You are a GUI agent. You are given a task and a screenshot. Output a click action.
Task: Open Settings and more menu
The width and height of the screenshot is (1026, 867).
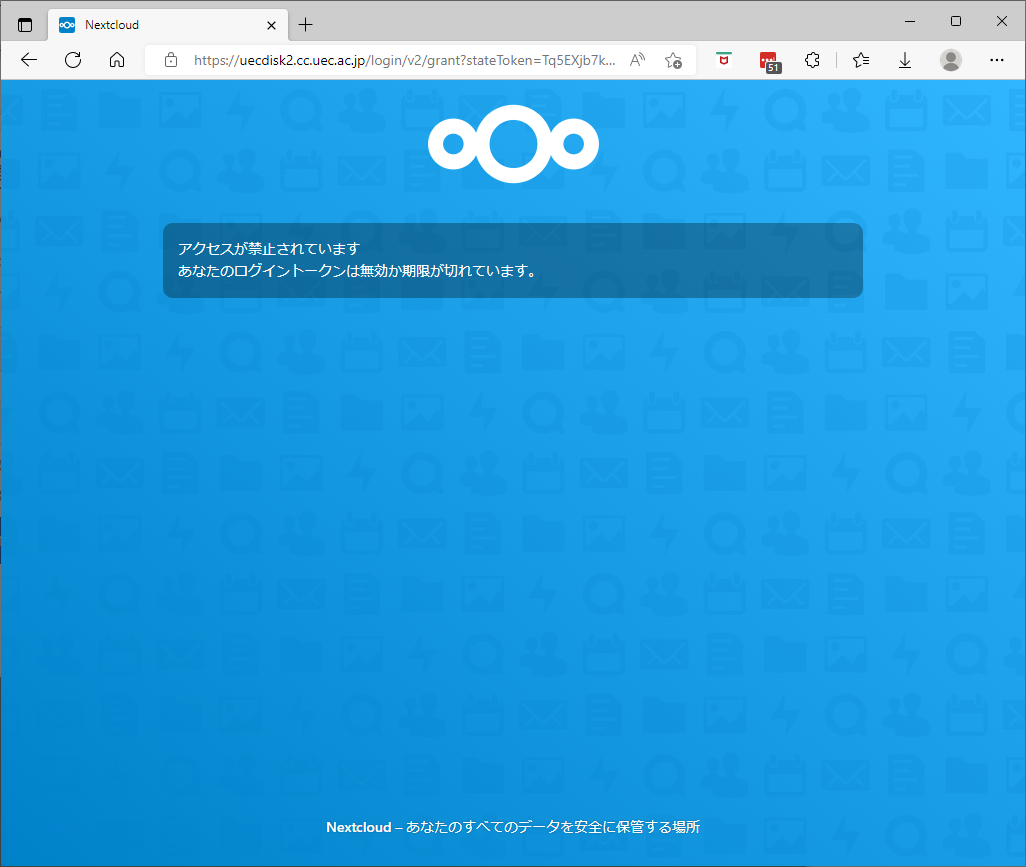coord(997,60)
